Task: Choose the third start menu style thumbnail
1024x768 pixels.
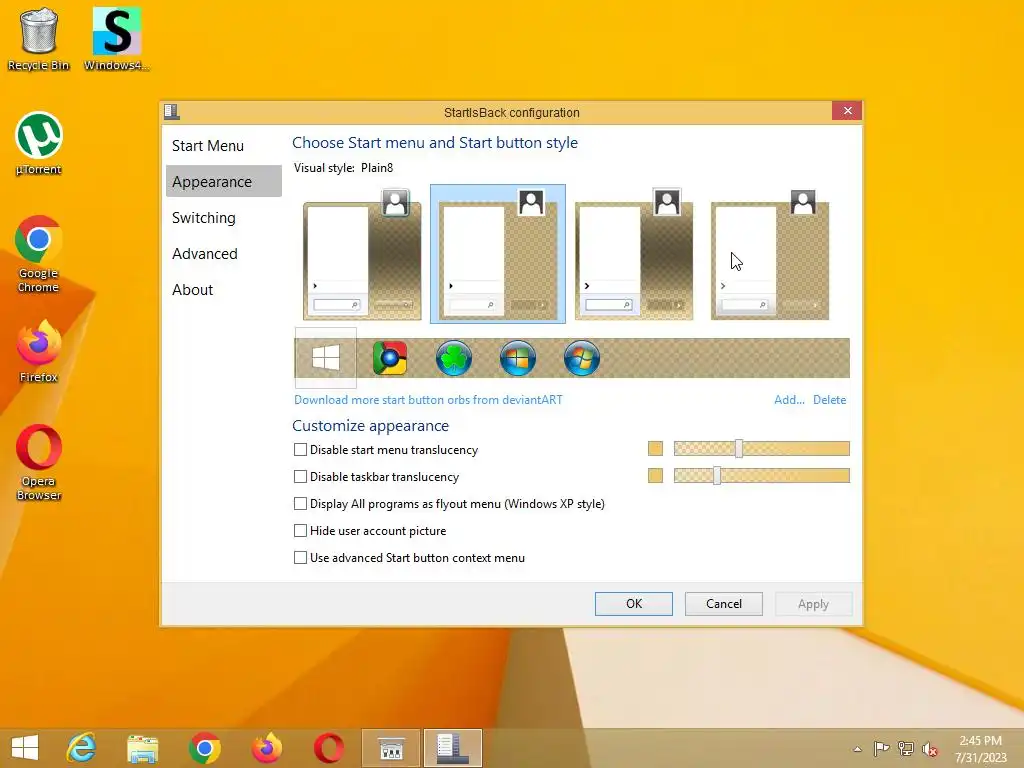Action: coord(633,254)
